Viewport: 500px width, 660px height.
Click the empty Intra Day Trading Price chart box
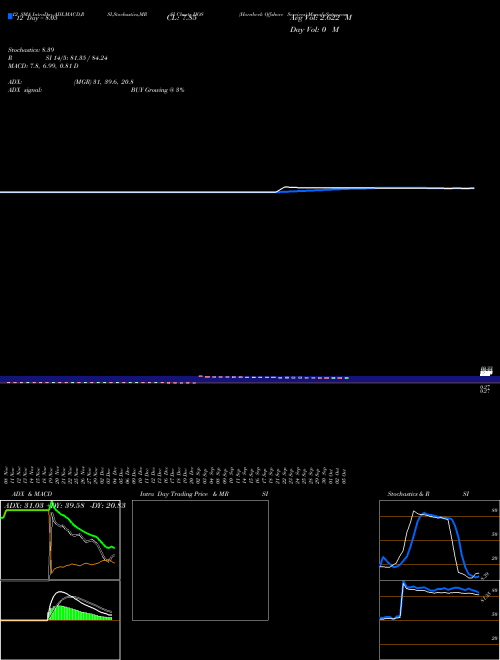pyautogui.click(x=200, y=560)
